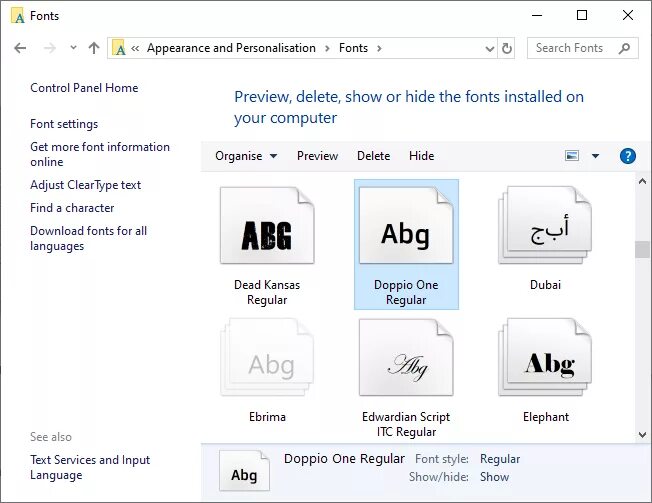
Task: Click Hide in the toolbar
Action: coord(421,156)
